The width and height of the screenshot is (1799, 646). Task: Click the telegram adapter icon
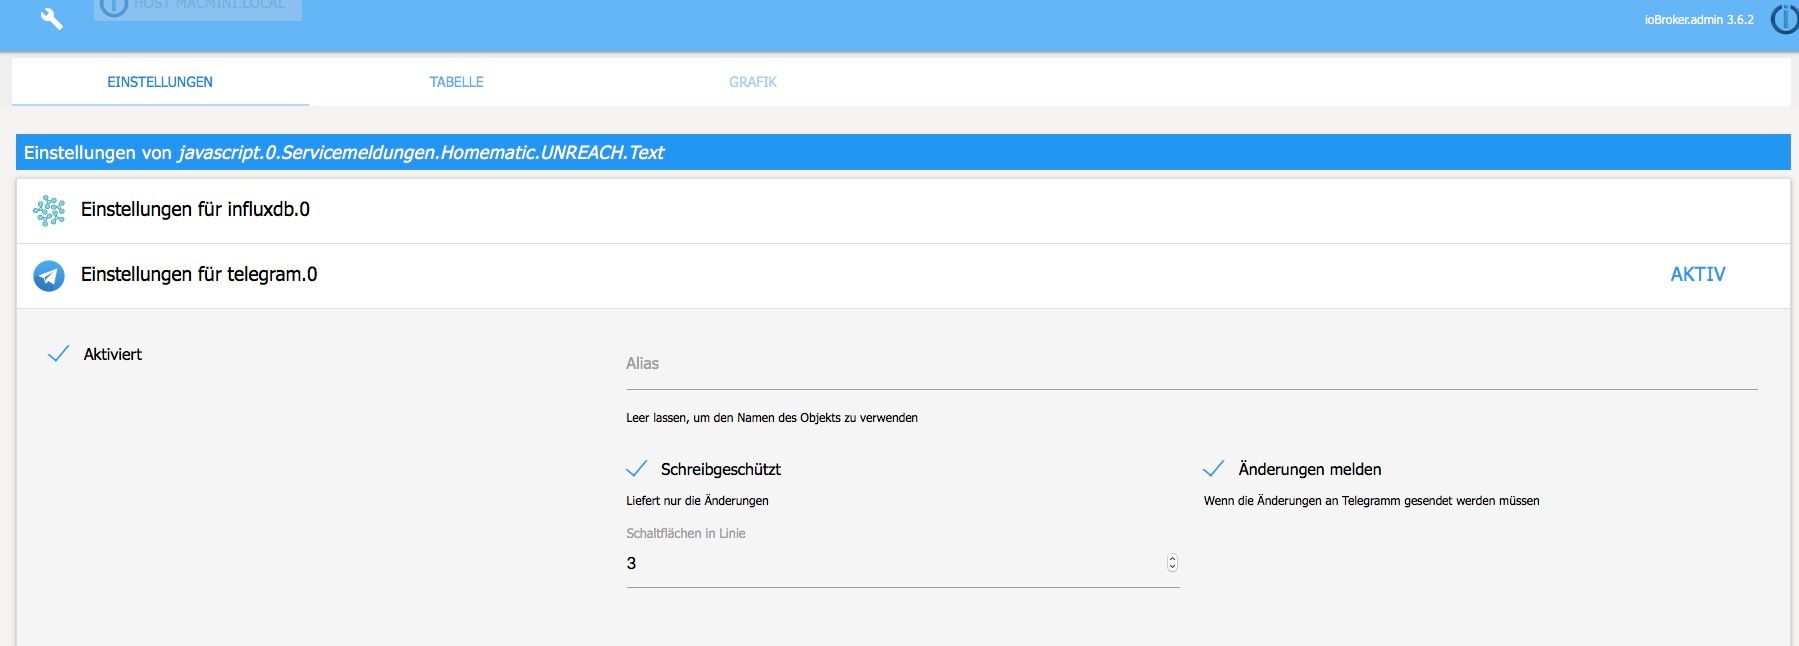coord(49,275)
